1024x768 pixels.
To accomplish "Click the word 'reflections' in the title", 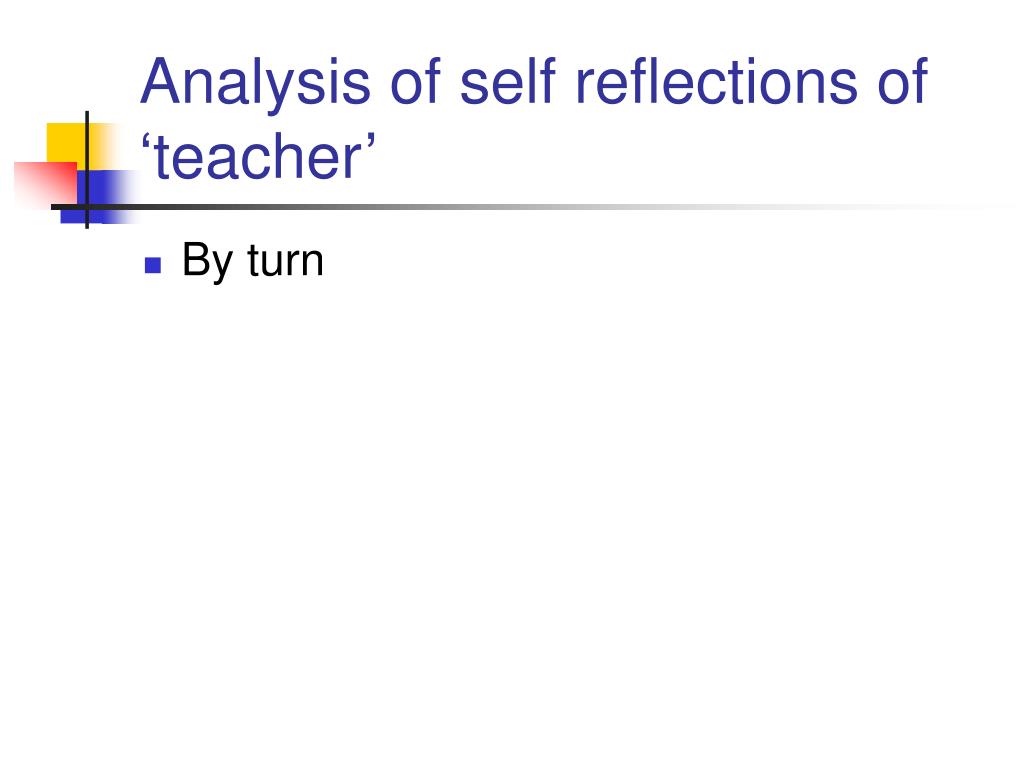I will 716,81.
